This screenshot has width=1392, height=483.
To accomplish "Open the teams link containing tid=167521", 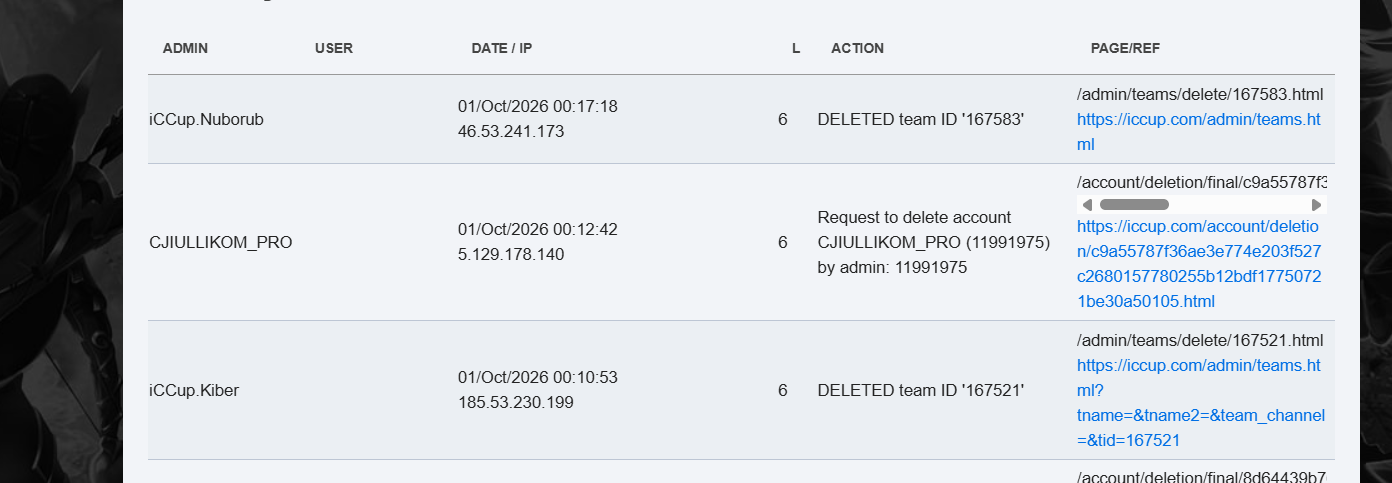I will [x=1200, y=403].
